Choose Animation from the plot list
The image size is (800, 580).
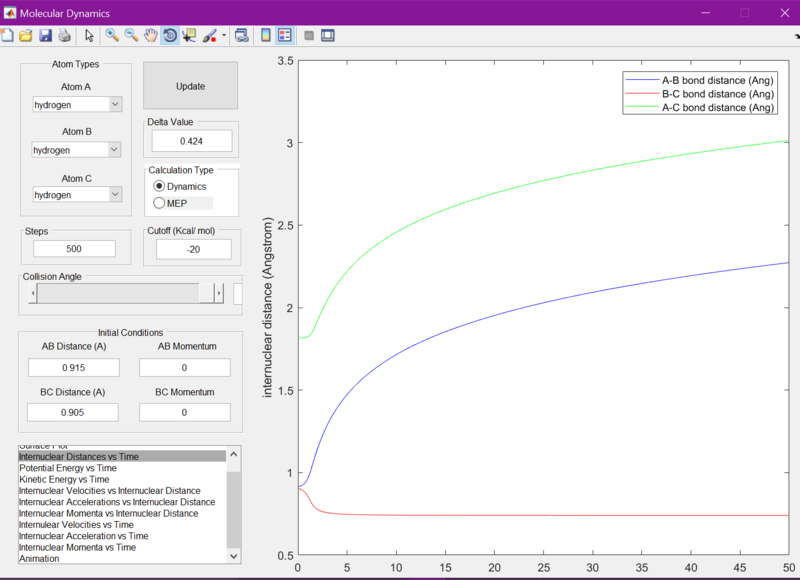coord(39,559)
